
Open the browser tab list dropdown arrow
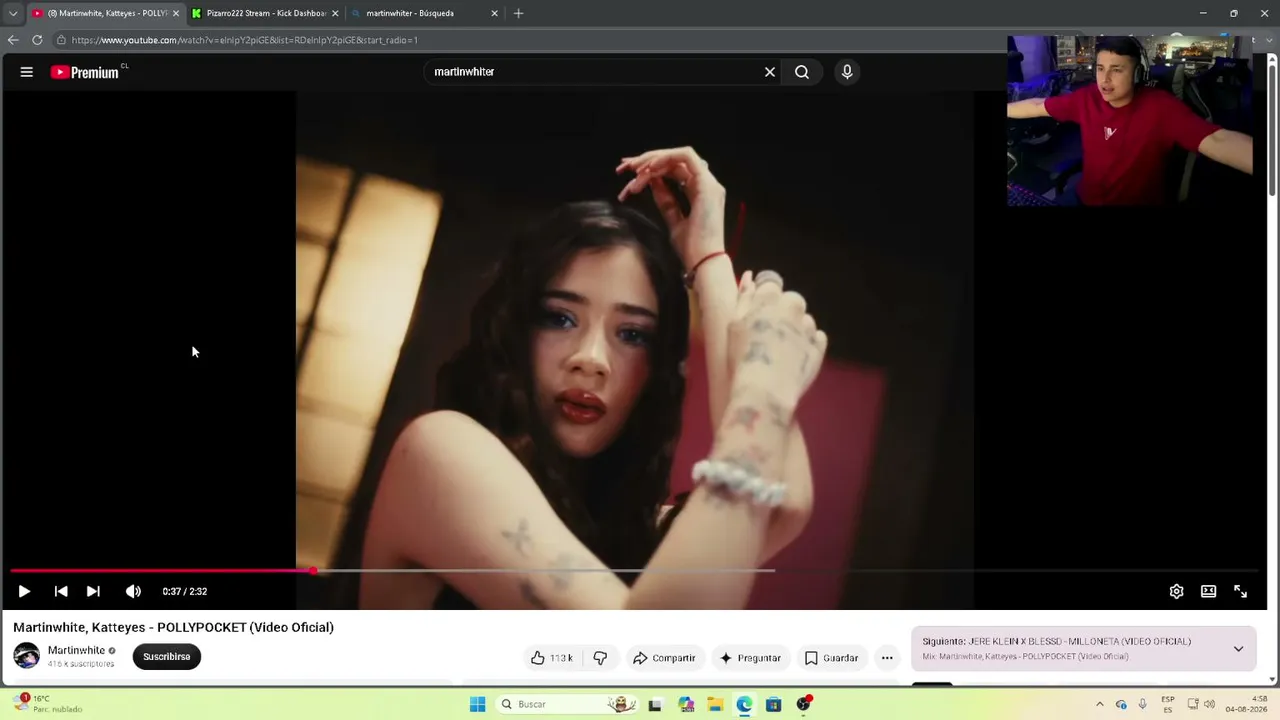(12, 13)
